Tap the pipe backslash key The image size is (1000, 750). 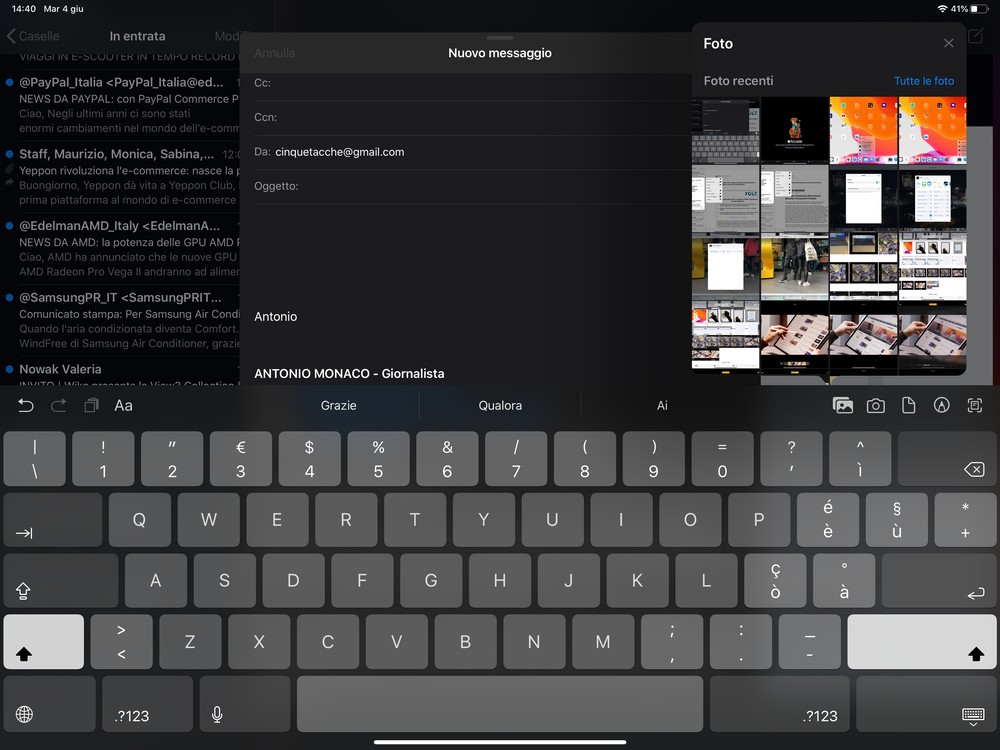(34, 459)
